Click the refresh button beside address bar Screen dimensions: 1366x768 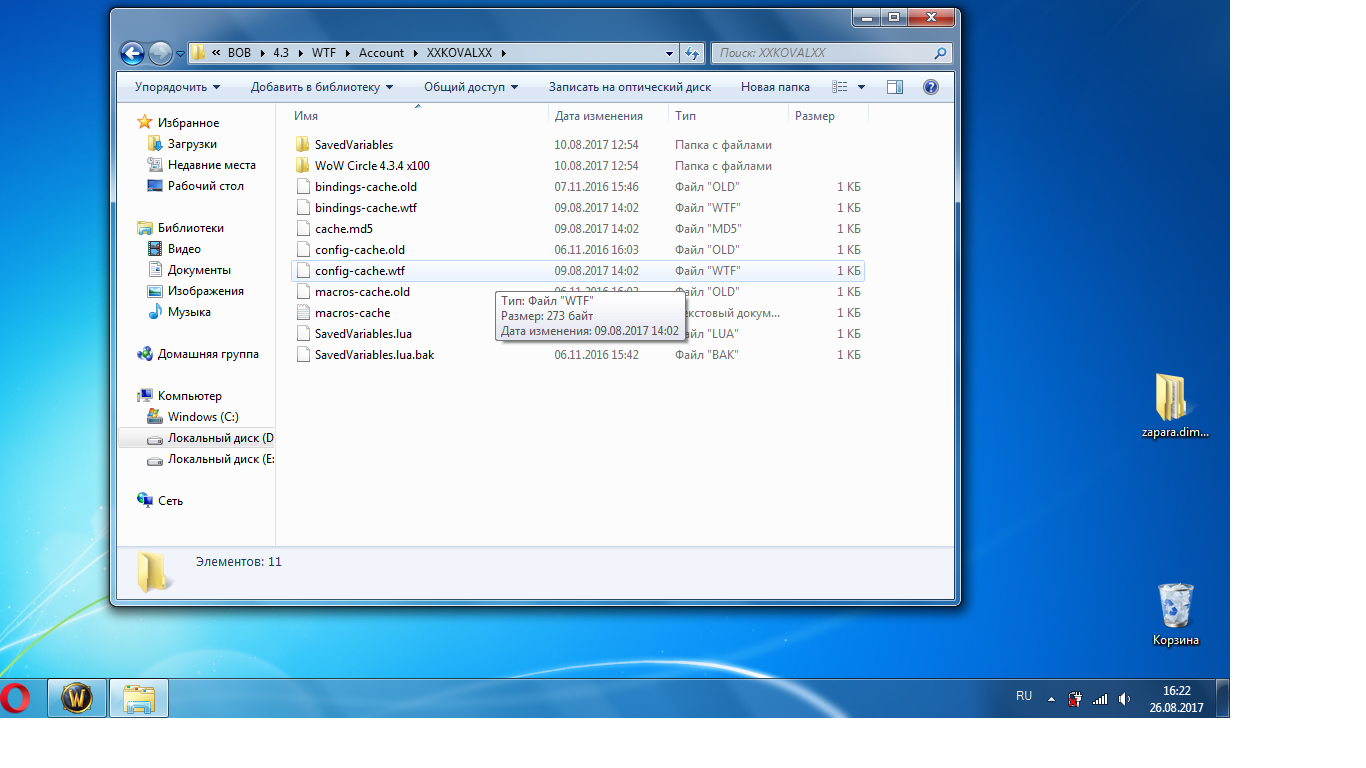(x=692, y=53)
